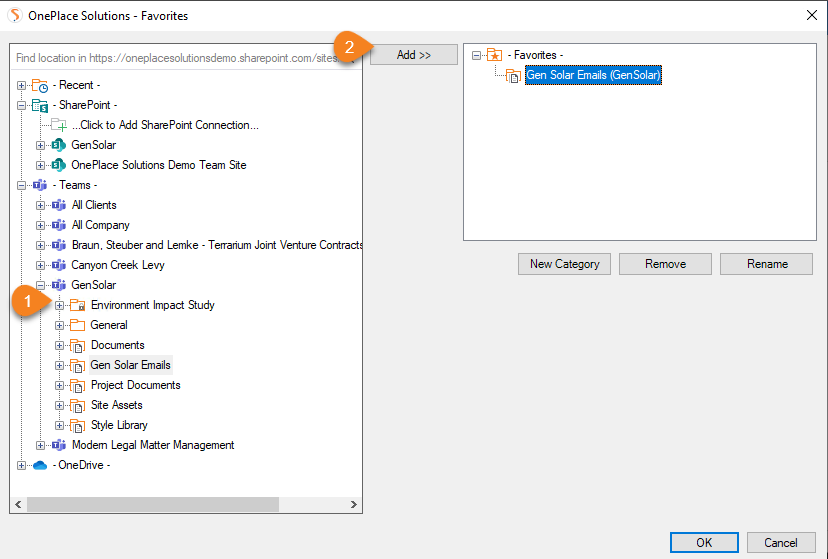The width and height of the screenshot is (828, 559).
Task: Click the Style Library icon
Action: coord(78,426)
